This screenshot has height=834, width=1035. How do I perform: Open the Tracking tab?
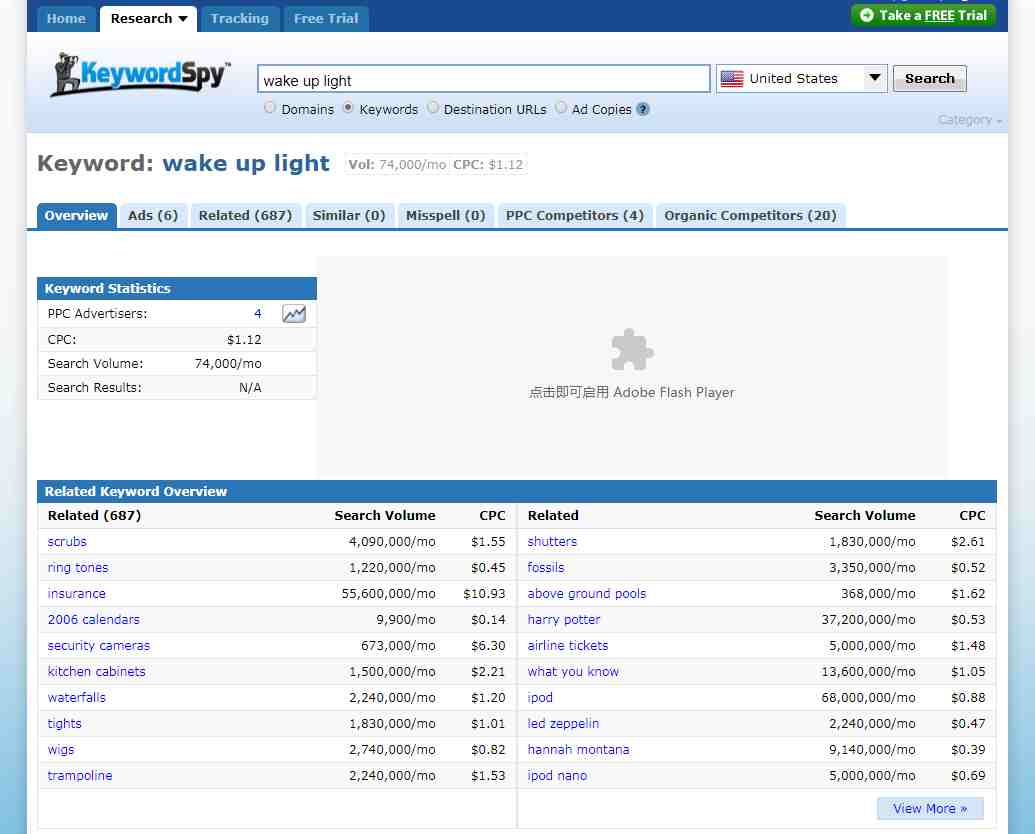(240, 18)
